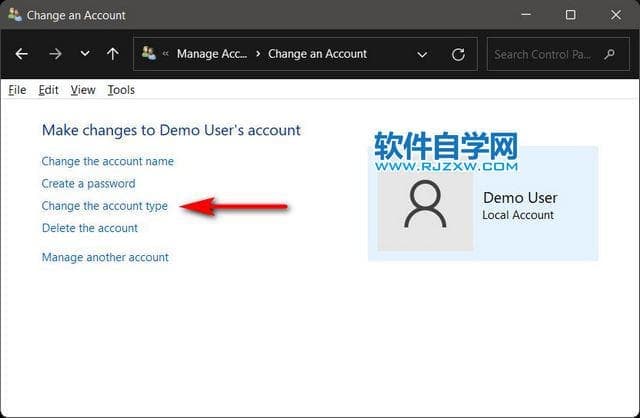Click the Search Control Panel field
This screenshot has width=640, height=418.
tap(557, 54)
